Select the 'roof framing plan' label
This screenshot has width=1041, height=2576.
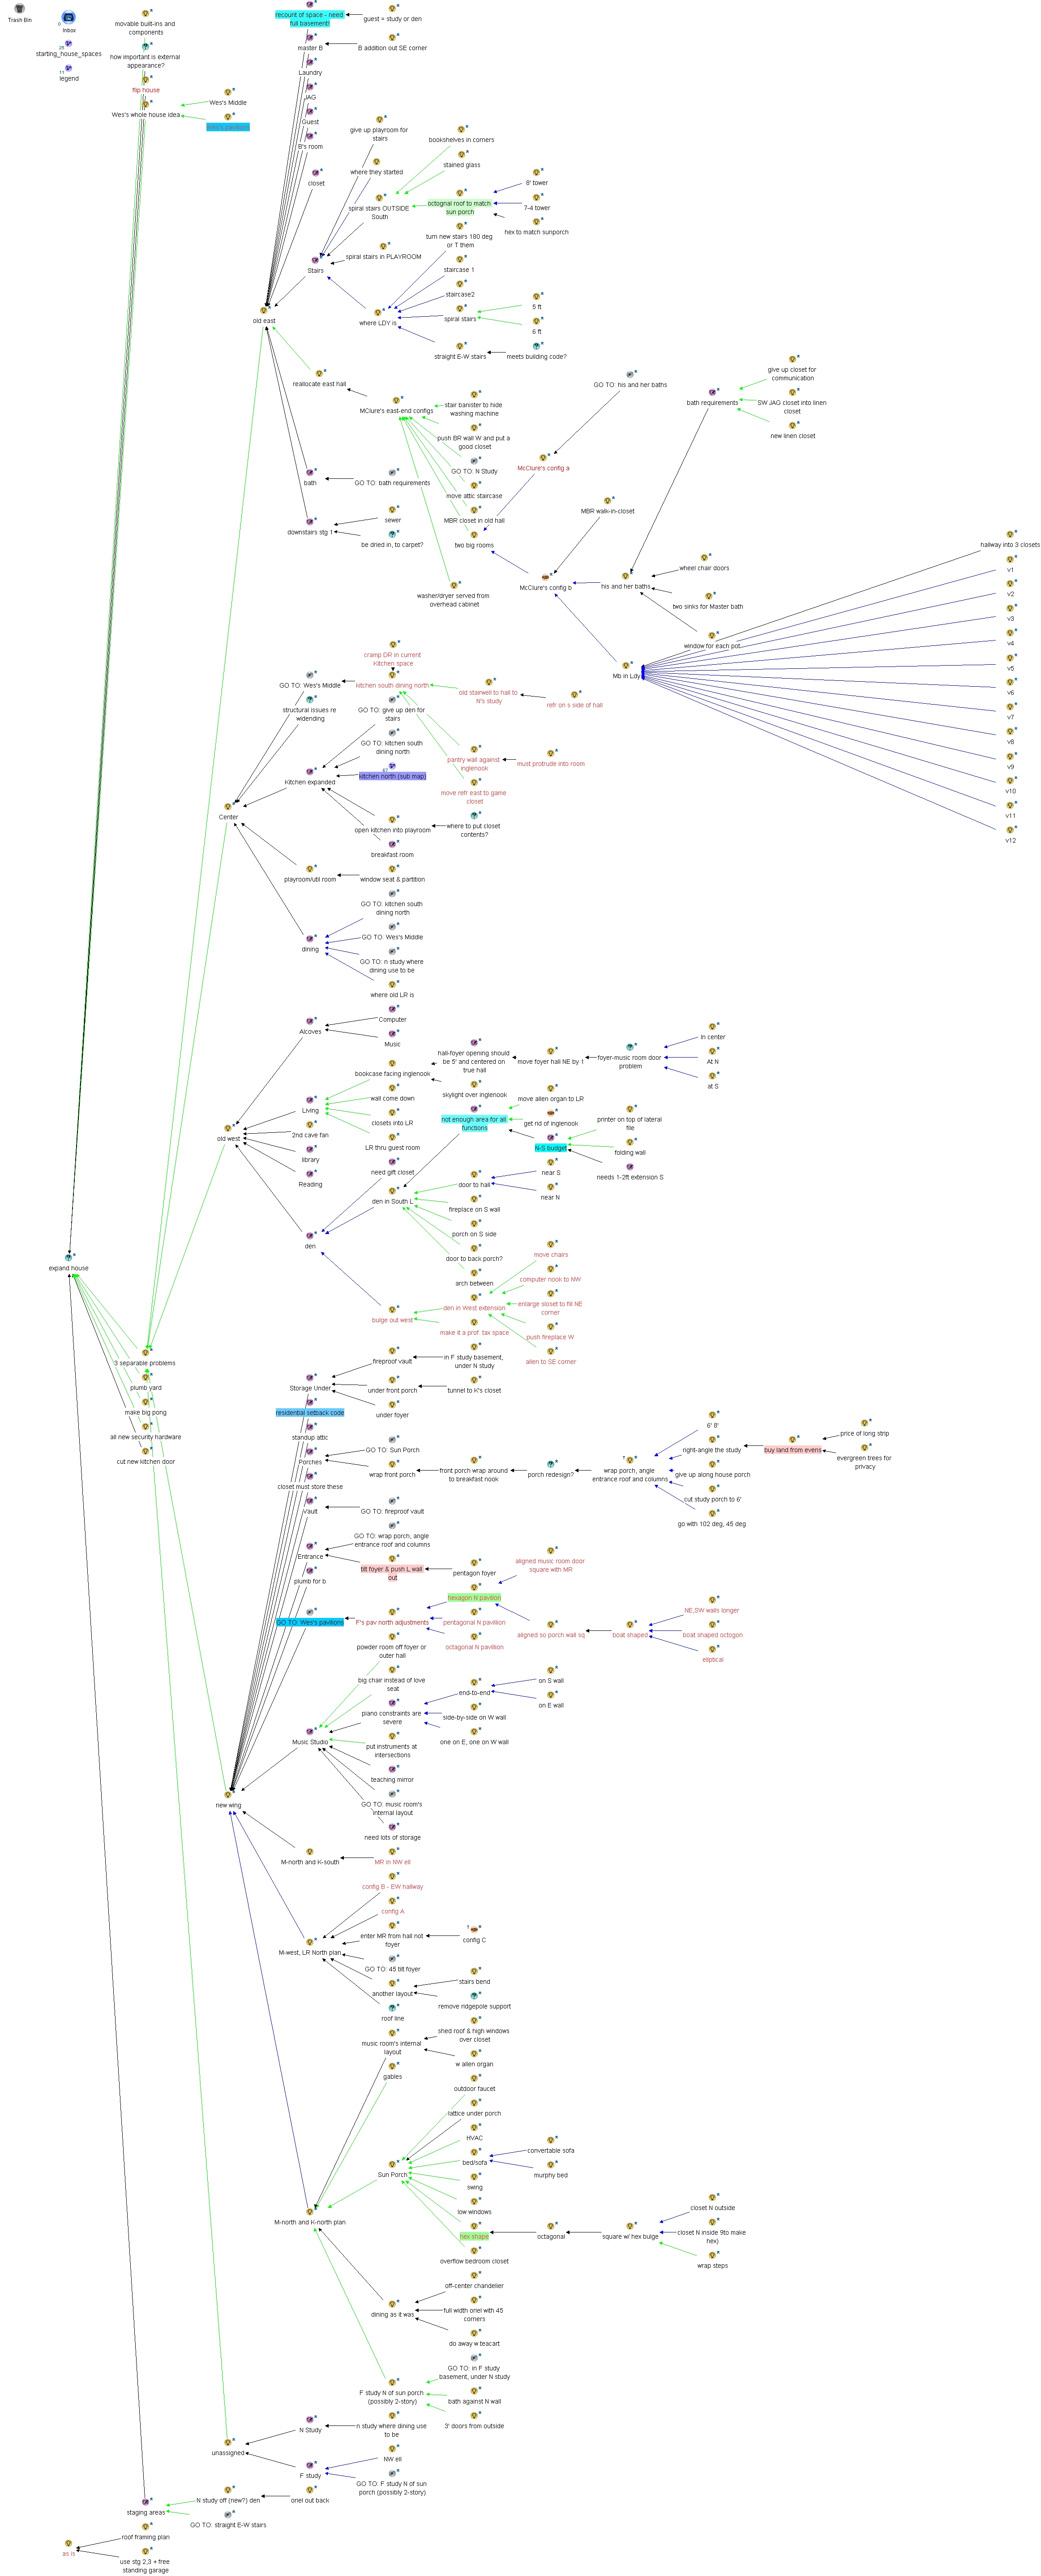click(x=145, y=2537)
